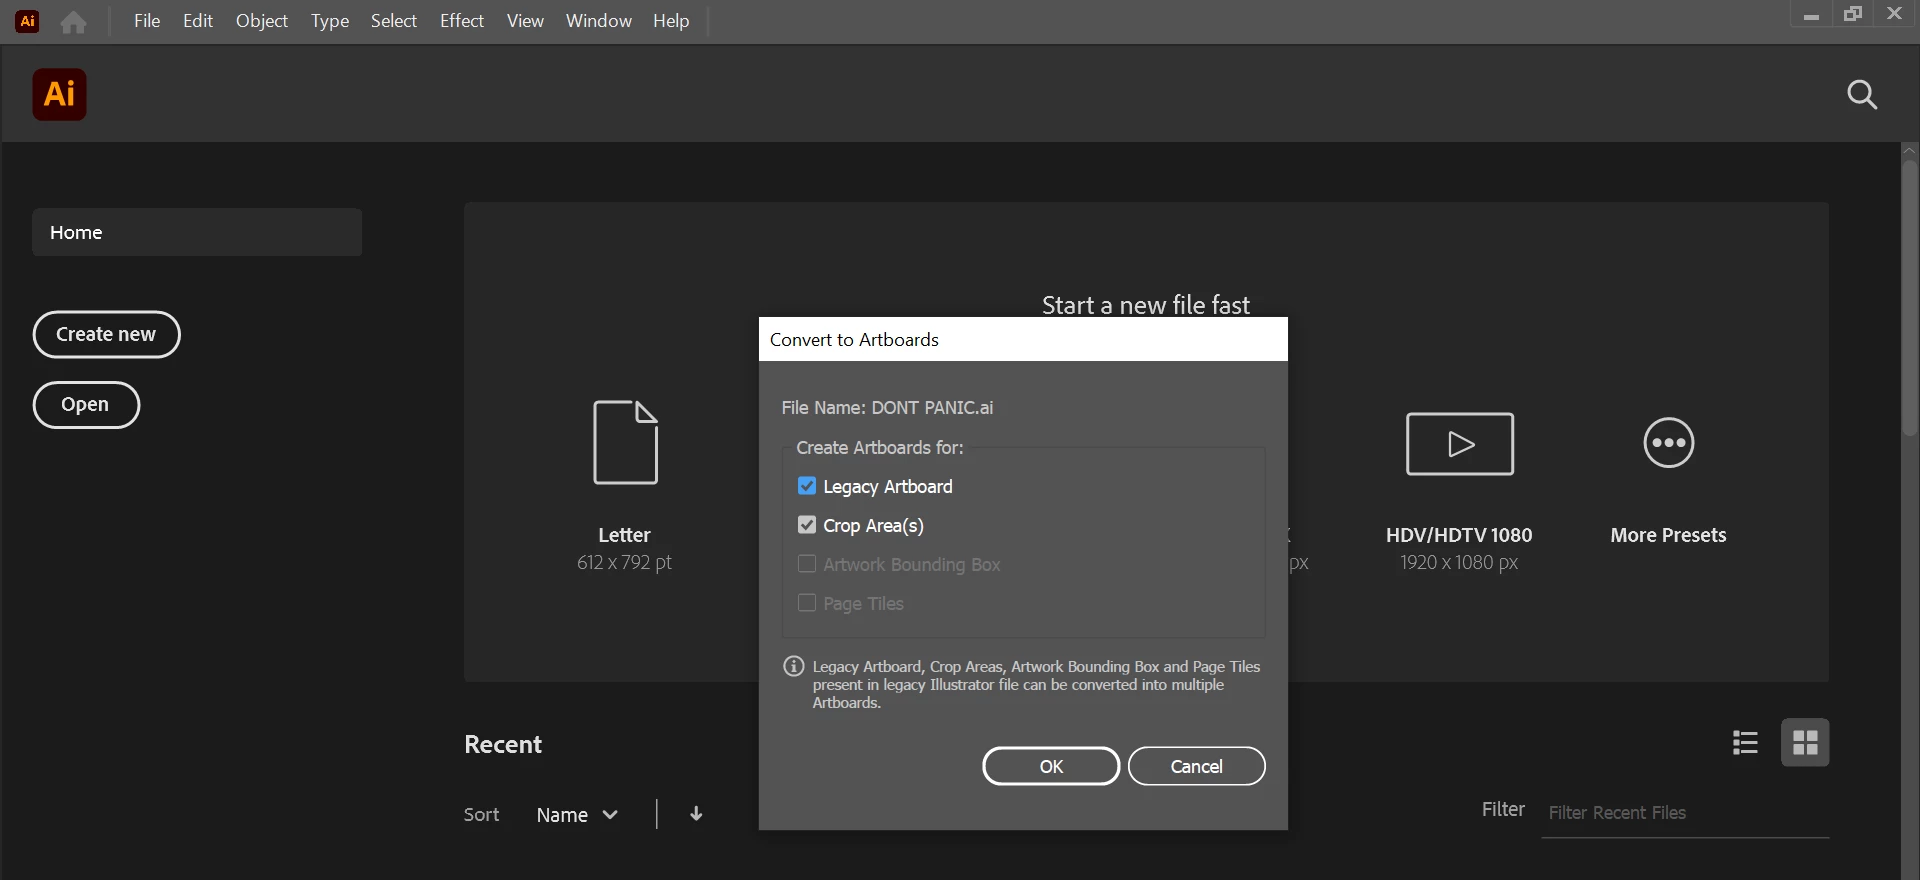The width and height of the screenshot is (1920, 880).
Task: Open the Object menu
Action: tap(262, 21)
